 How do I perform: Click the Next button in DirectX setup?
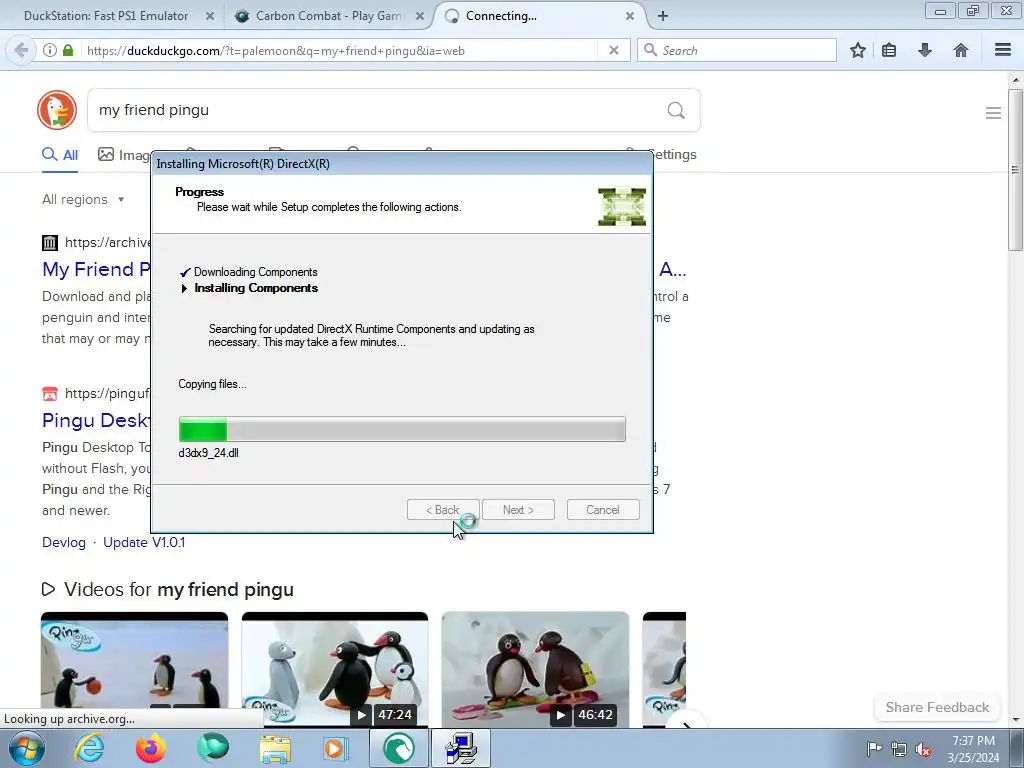click(x=519, y=510)
